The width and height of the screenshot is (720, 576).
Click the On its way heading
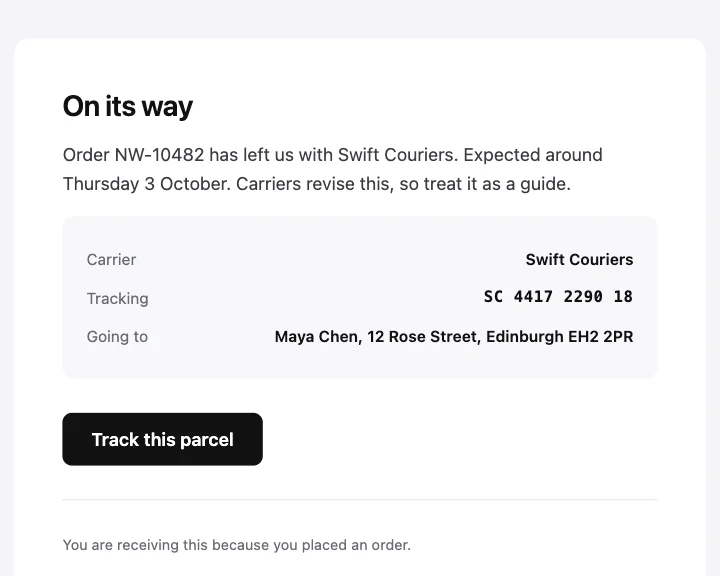tap(128, 107)
